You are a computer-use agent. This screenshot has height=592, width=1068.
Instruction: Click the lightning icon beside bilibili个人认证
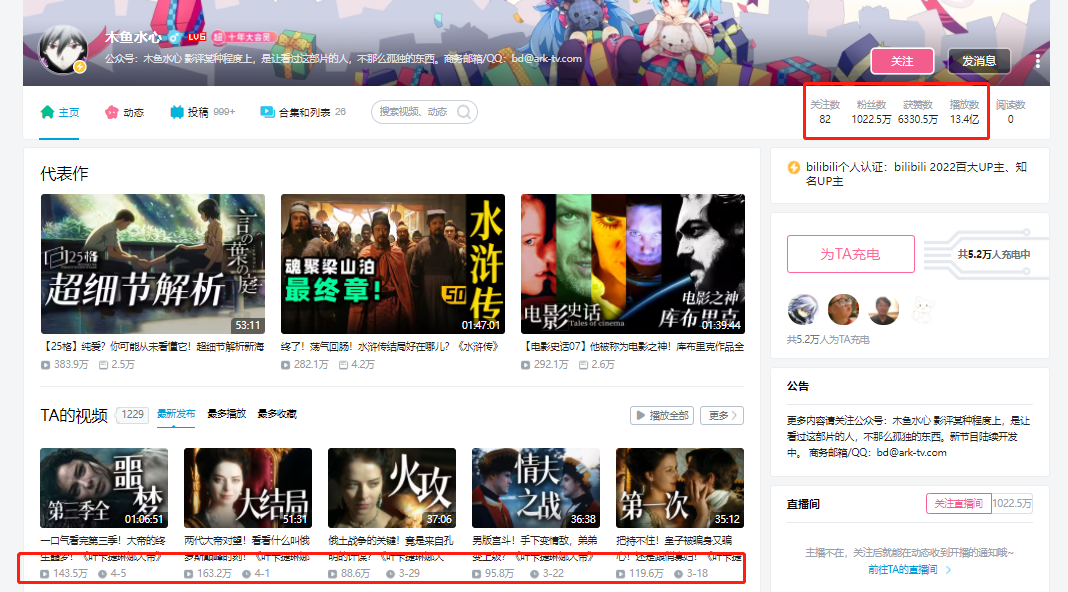(x=794, y=168)
